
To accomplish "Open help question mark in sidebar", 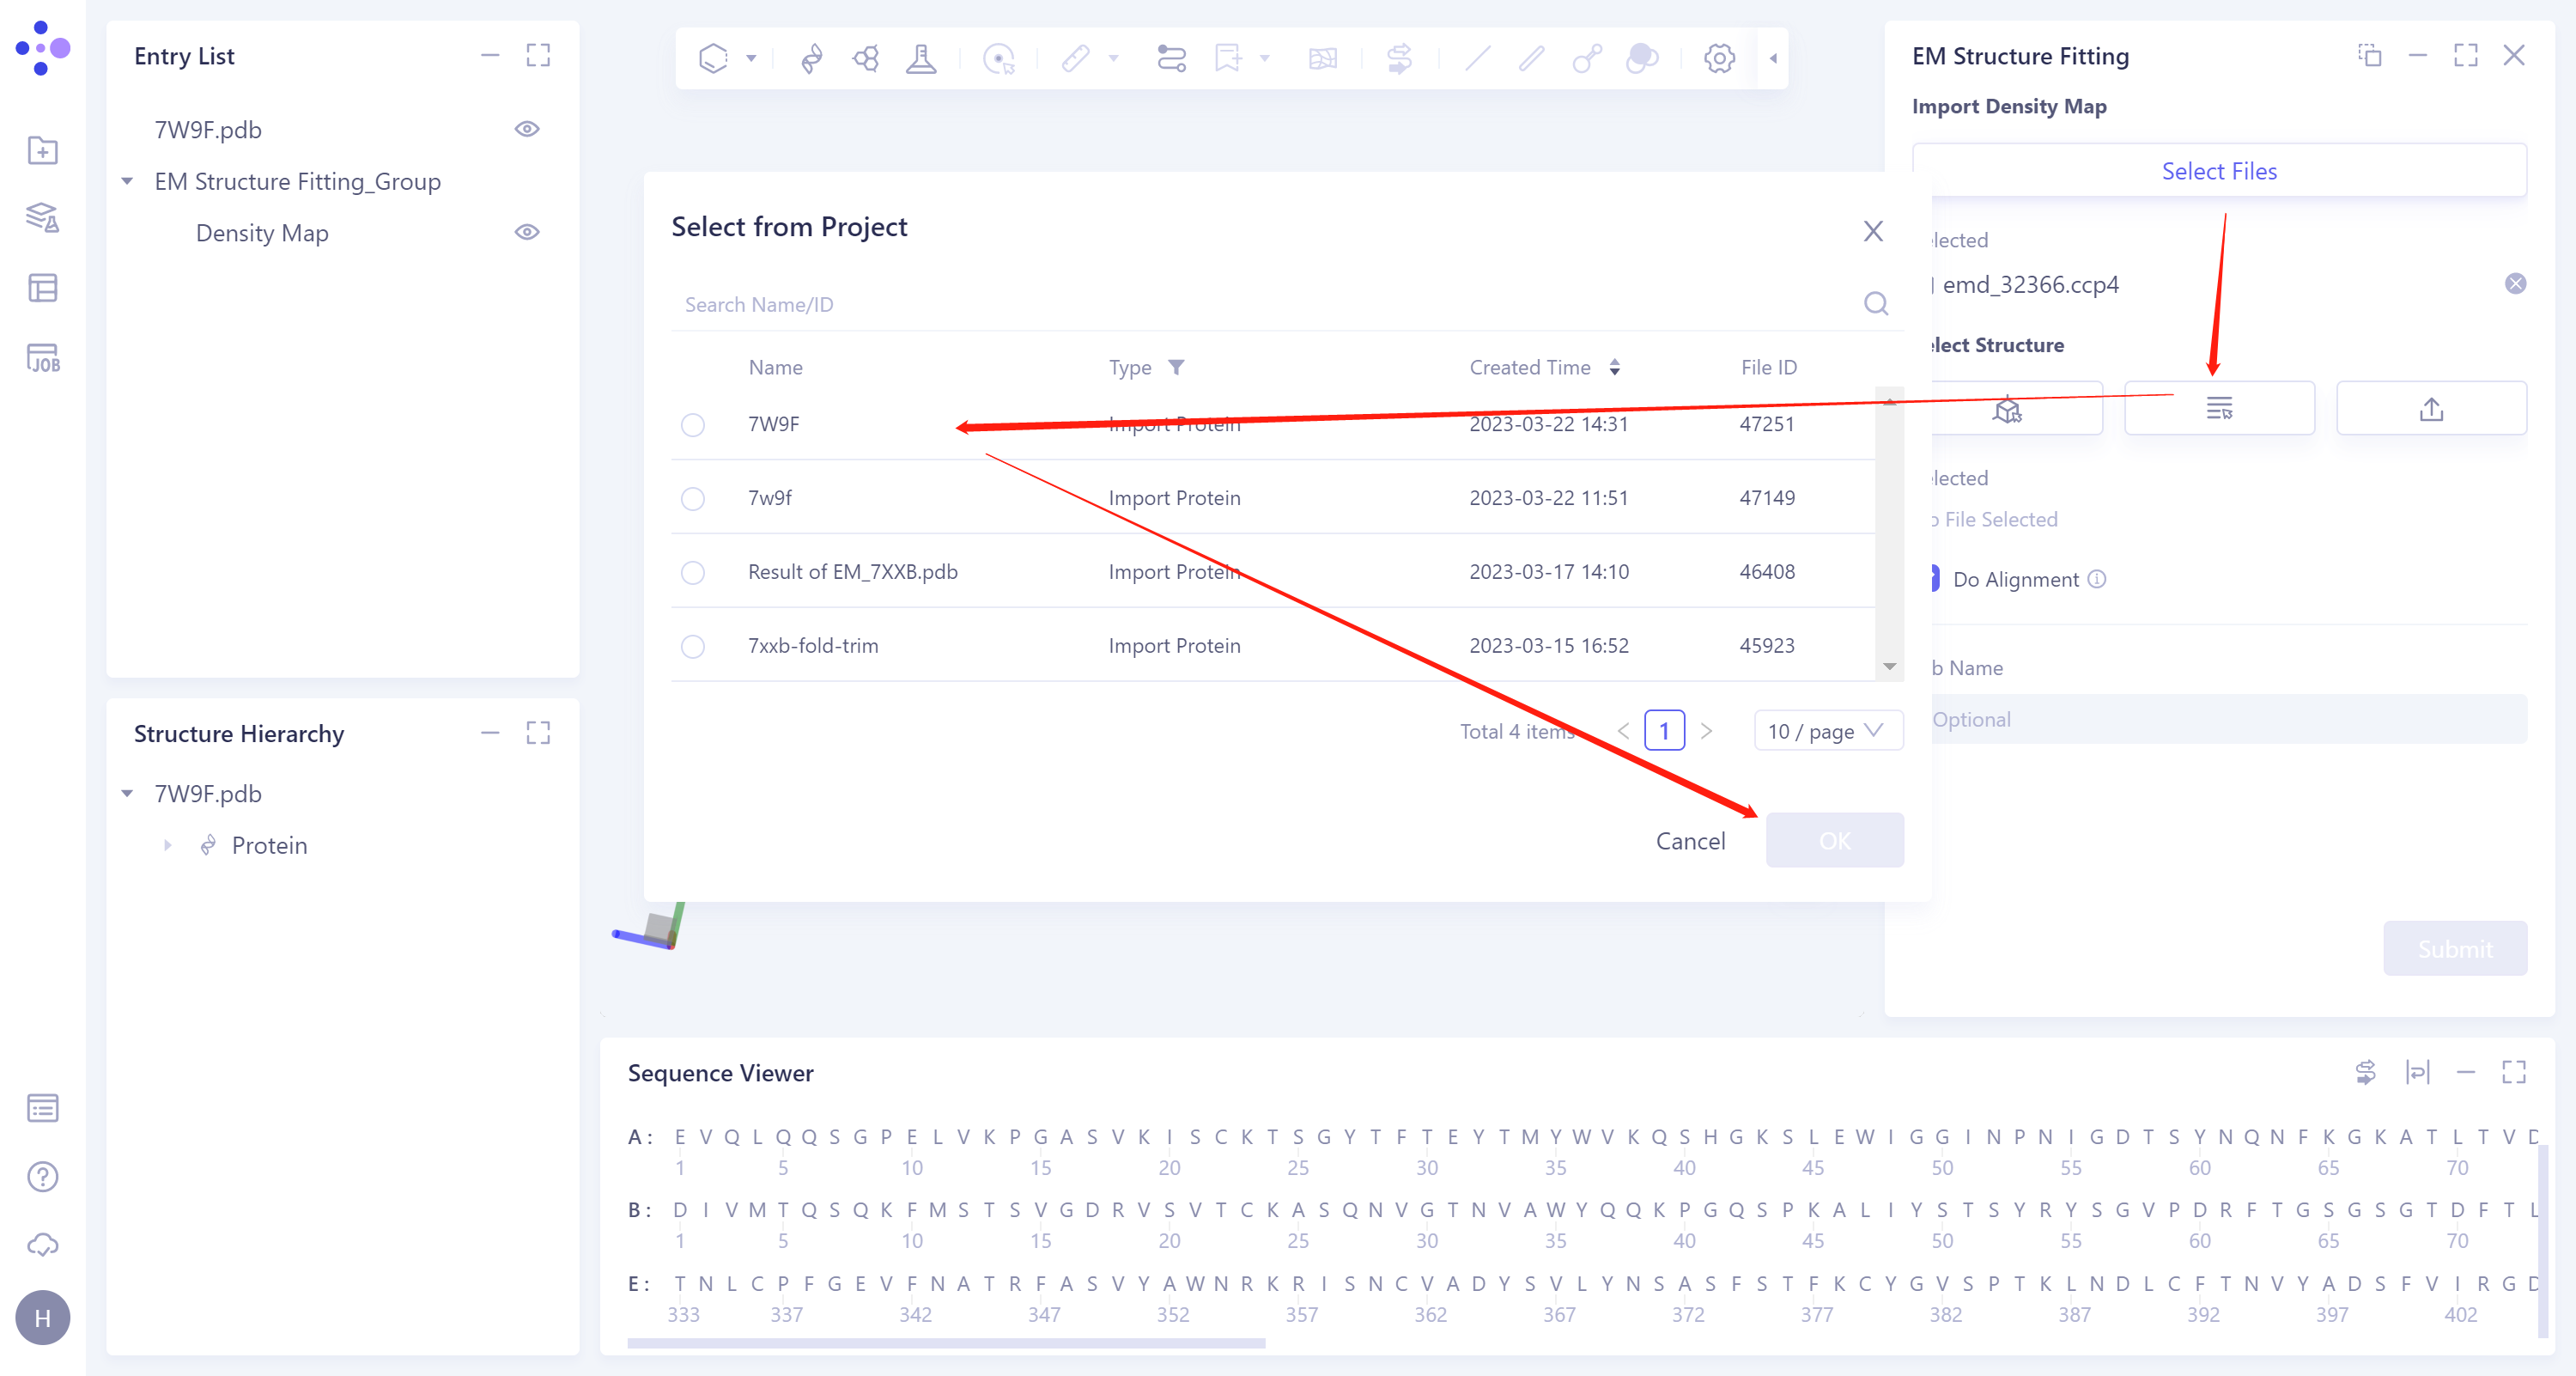I will click(43, 1177).
